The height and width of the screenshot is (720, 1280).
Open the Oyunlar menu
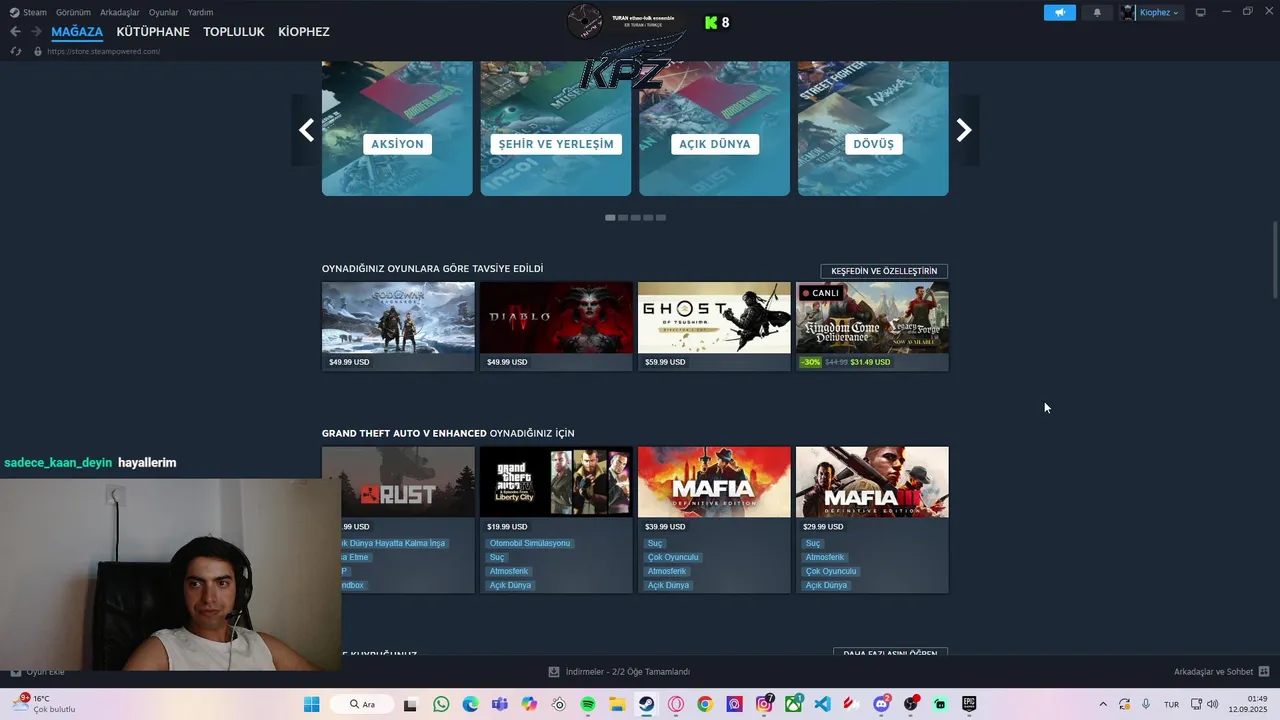164,12
